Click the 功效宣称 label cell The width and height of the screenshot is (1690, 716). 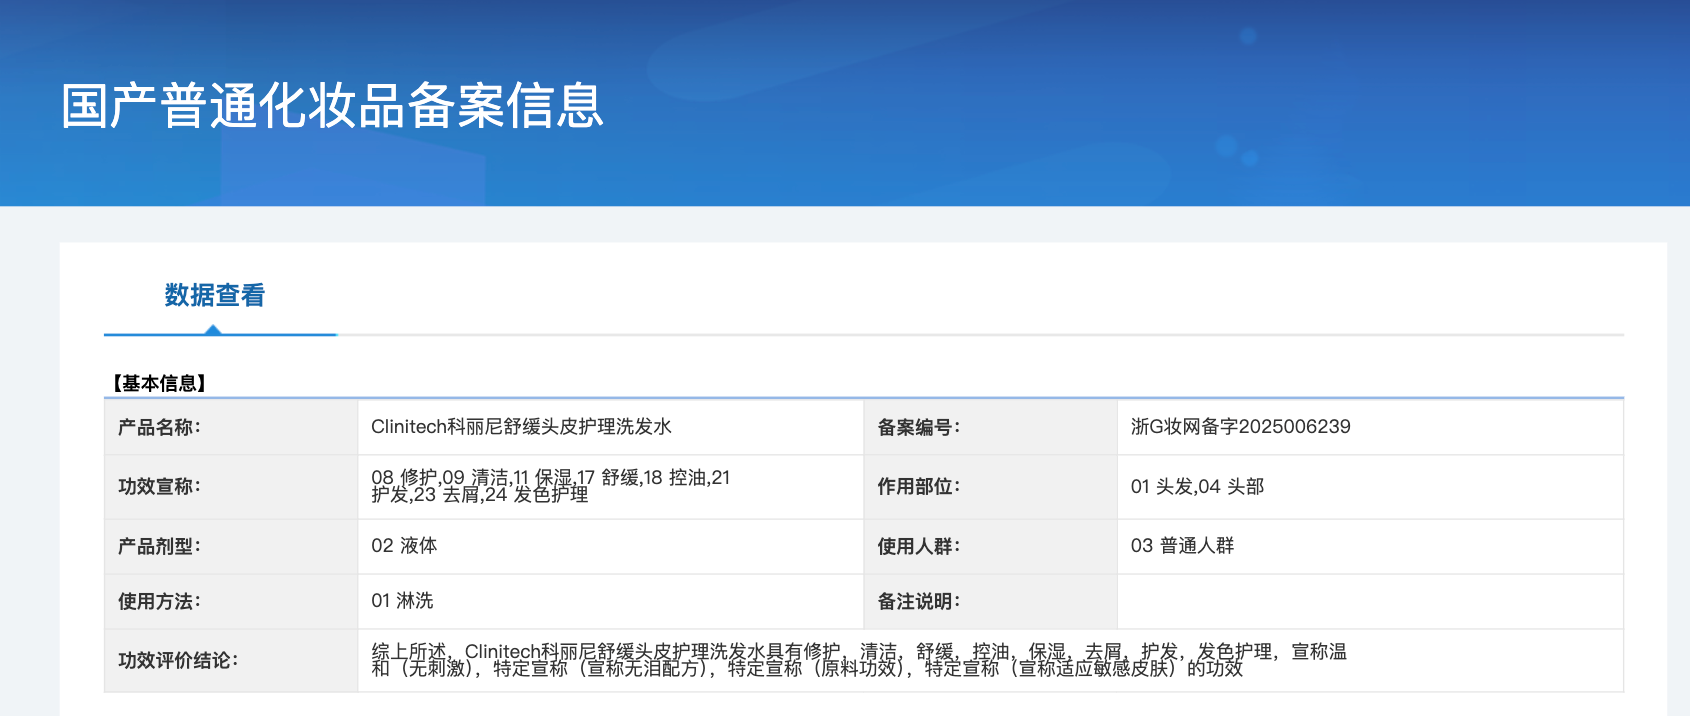pos(231,487)
